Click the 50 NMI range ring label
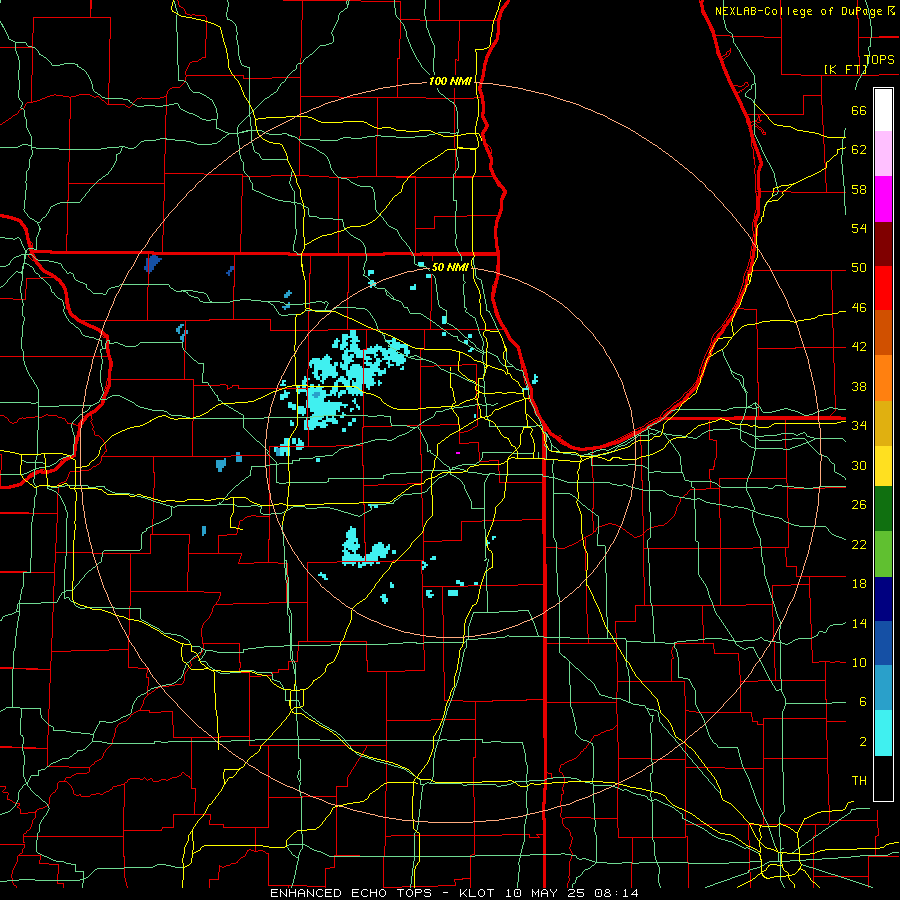 point(450,267)
